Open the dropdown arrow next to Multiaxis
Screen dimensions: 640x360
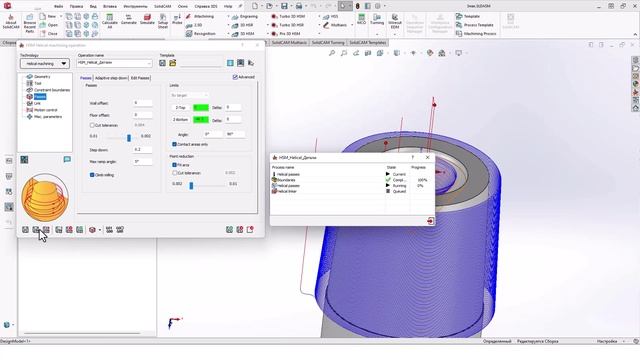[x=352, y=25]
